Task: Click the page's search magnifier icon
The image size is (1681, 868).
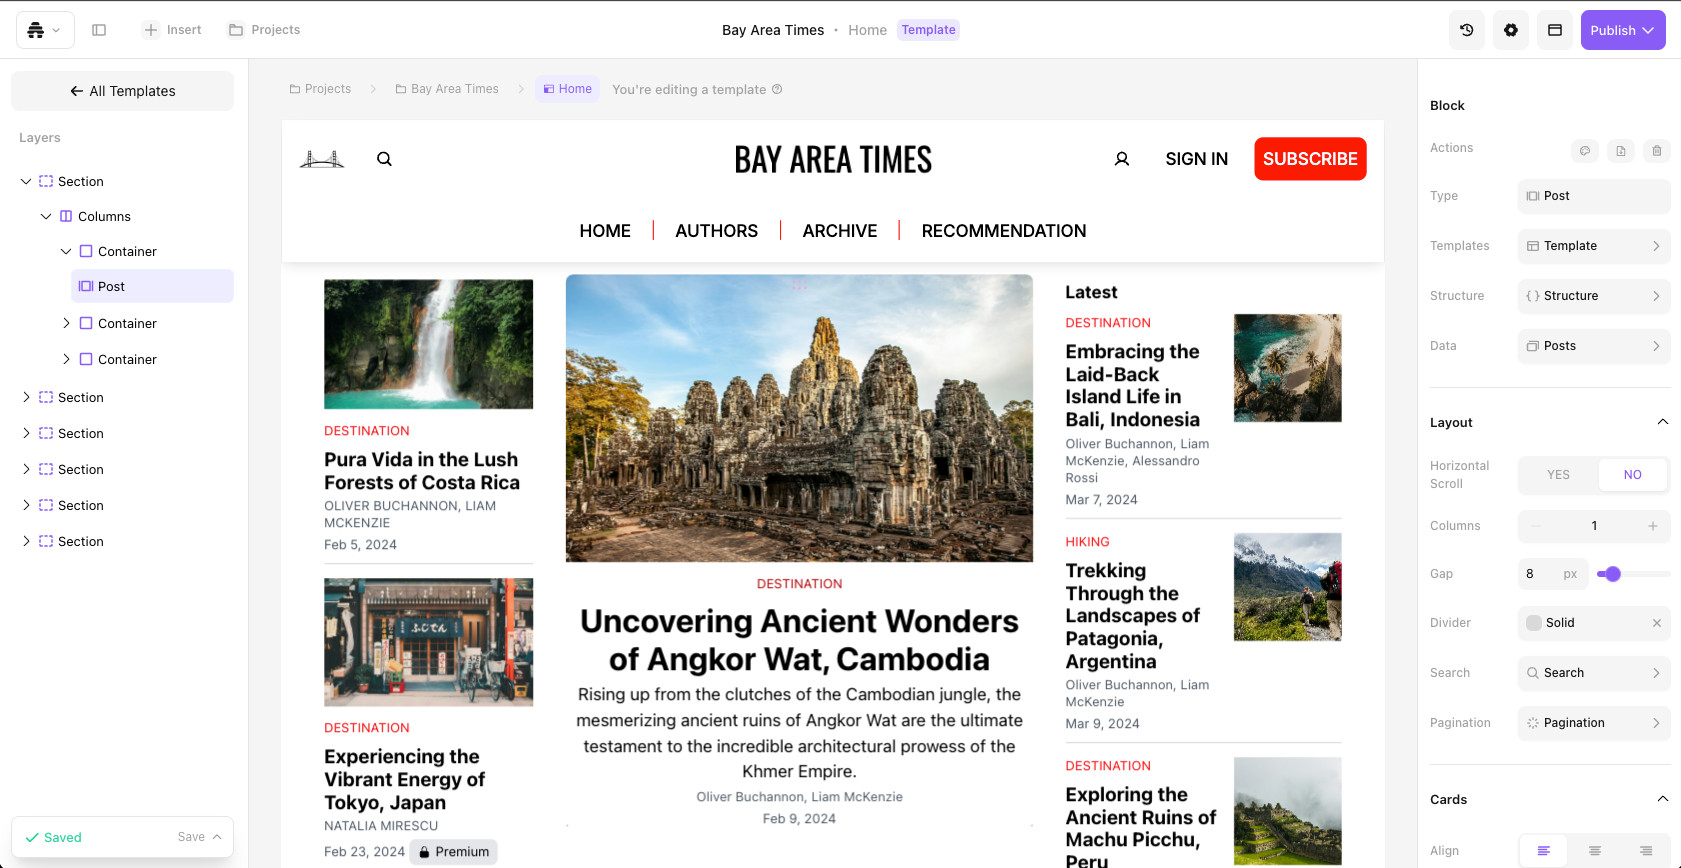Action: click(x=384, y=159)
